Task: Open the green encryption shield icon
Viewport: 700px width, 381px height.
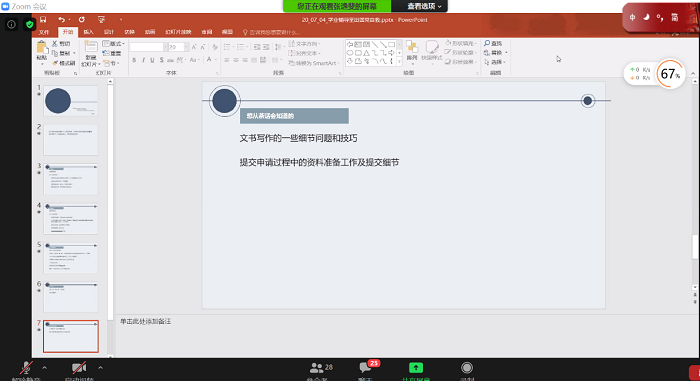Action: click(x=29, y=25)
